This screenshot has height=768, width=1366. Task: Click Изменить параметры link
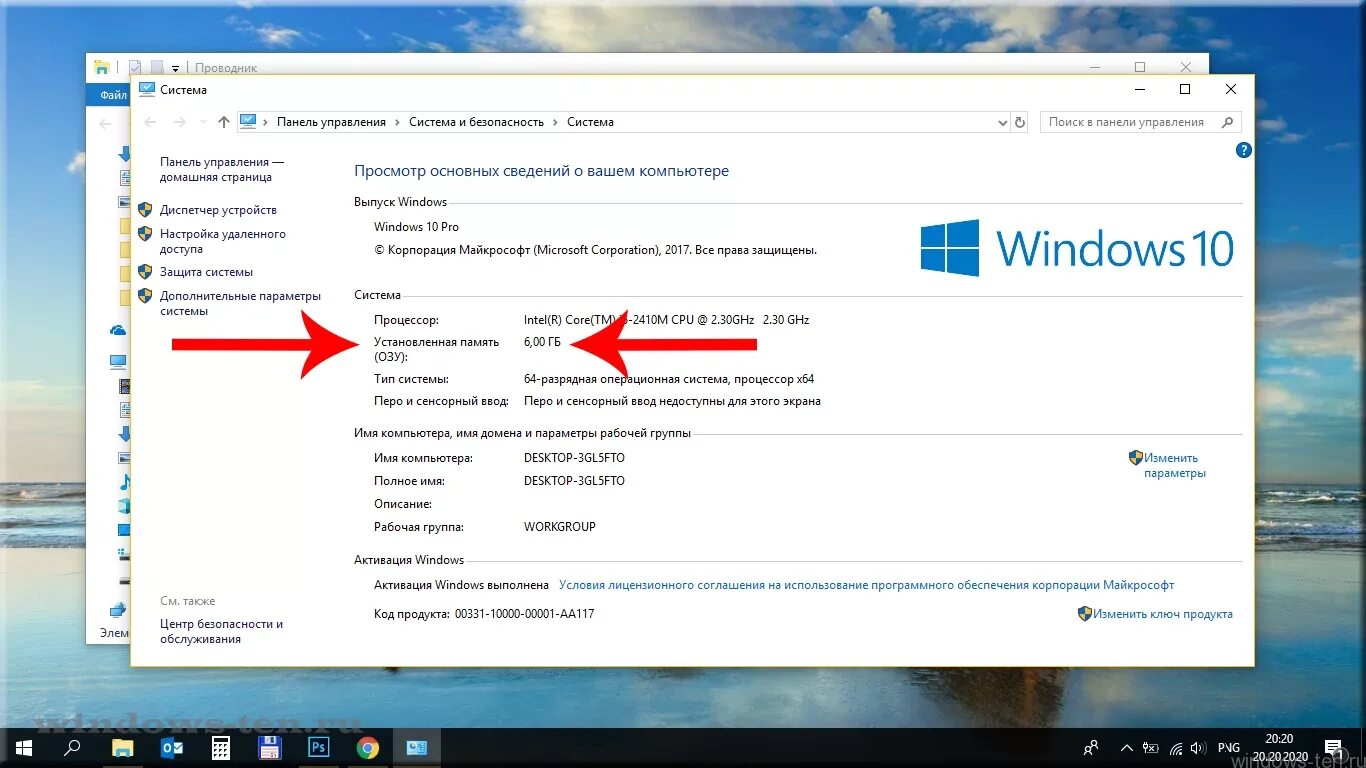click(x=1175, y=465)
